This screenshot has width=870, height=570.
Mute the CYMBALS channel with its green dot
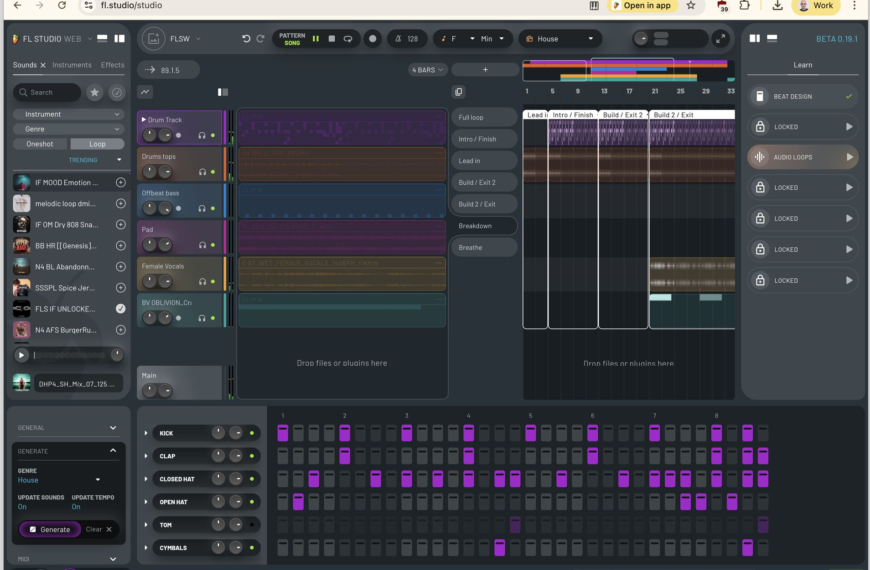click(252, 548)
